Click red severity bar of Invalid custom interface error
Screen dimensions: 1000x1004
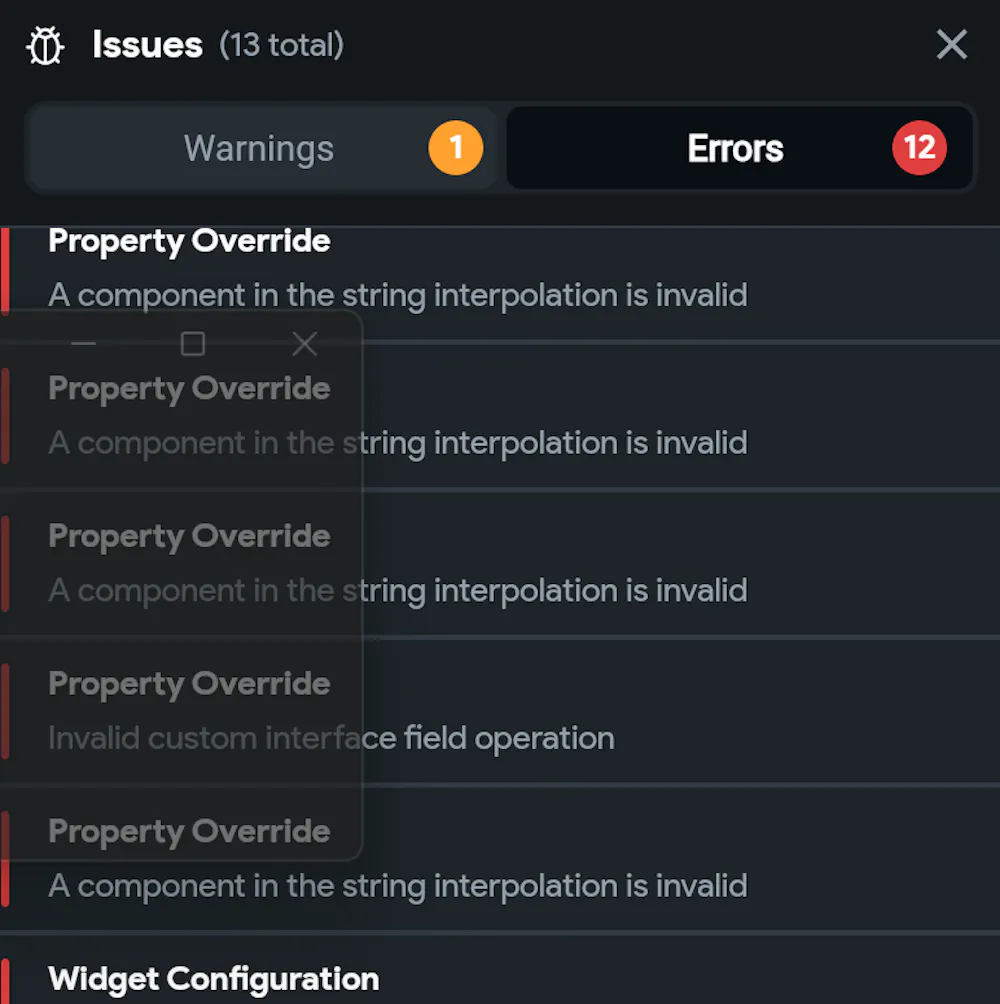5,712
